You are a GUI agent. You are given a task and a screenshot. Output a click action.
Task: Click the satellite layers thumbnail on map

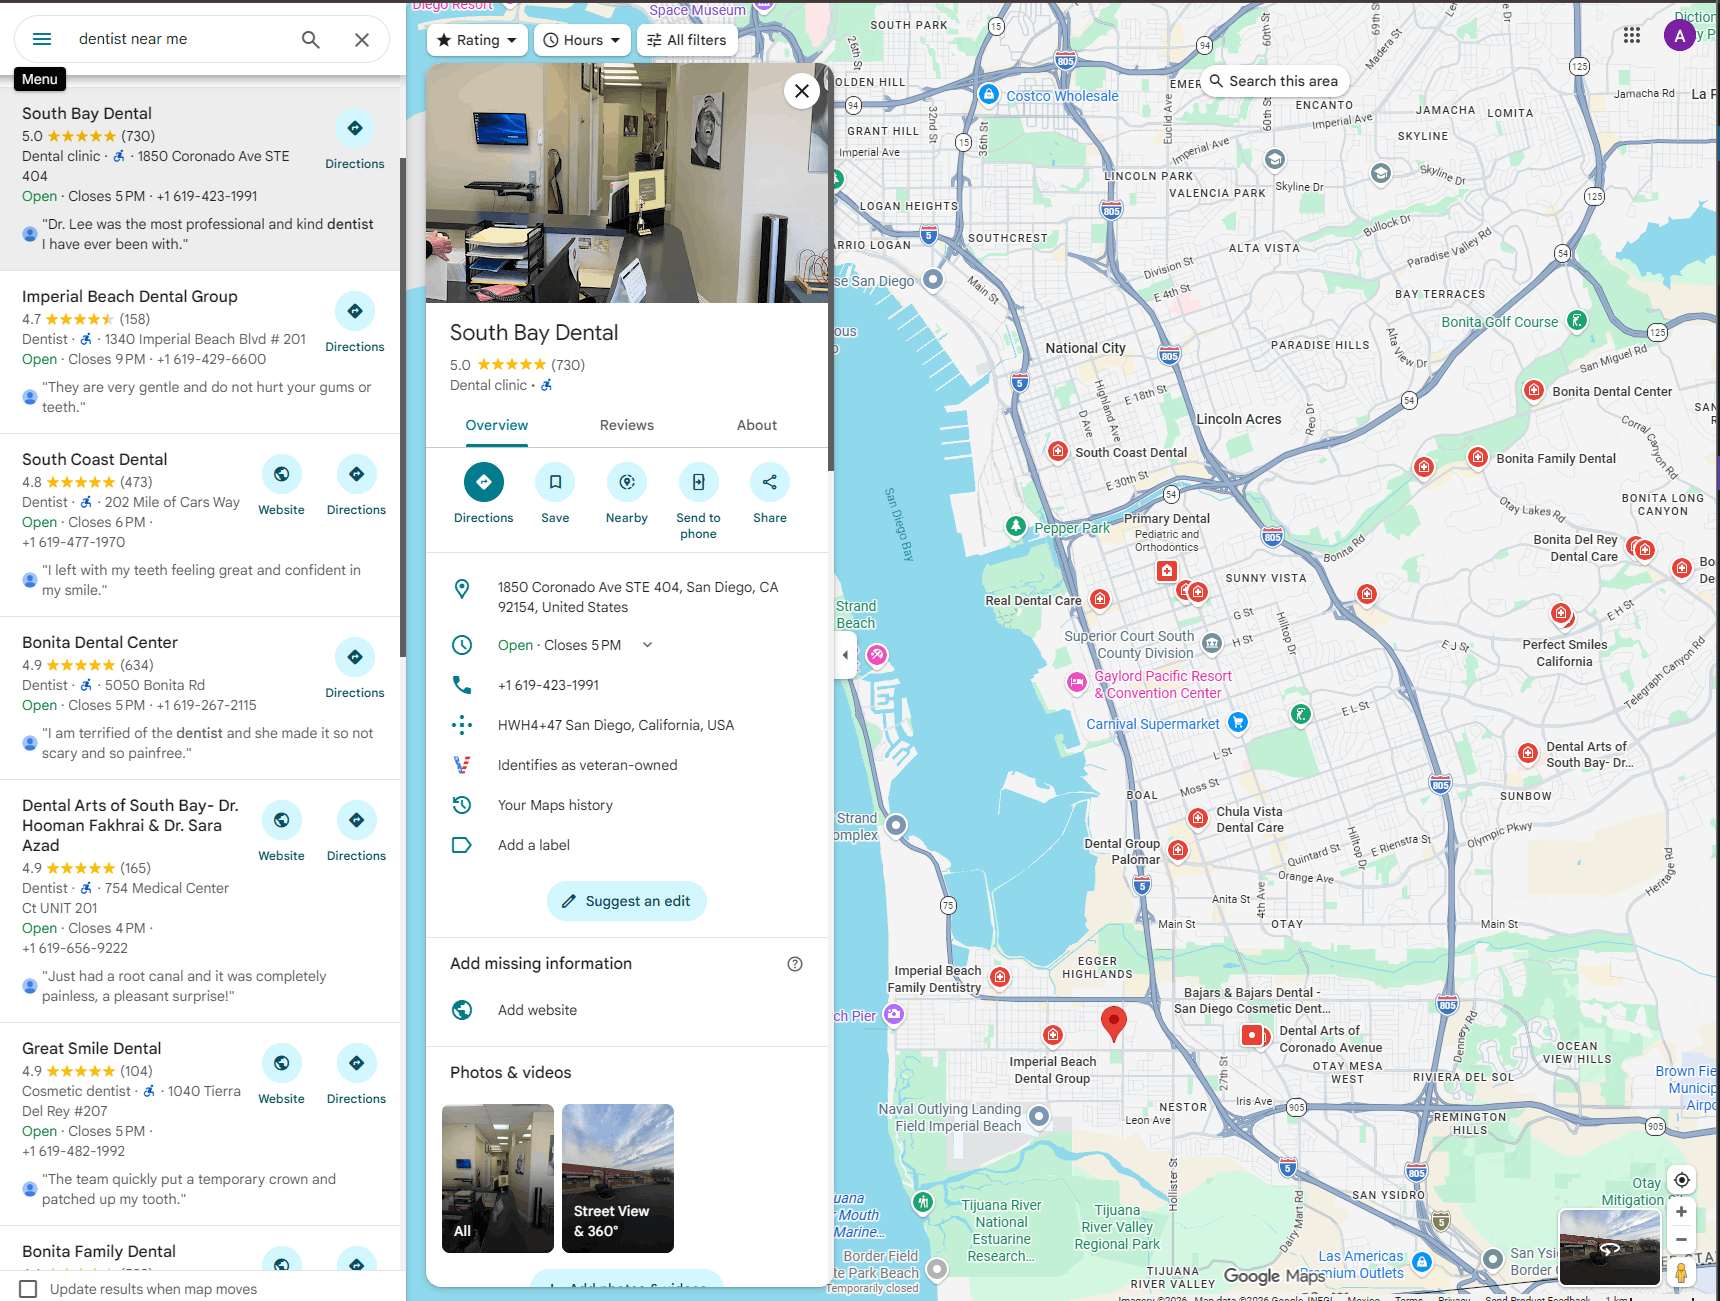tap(1610, 1247)
